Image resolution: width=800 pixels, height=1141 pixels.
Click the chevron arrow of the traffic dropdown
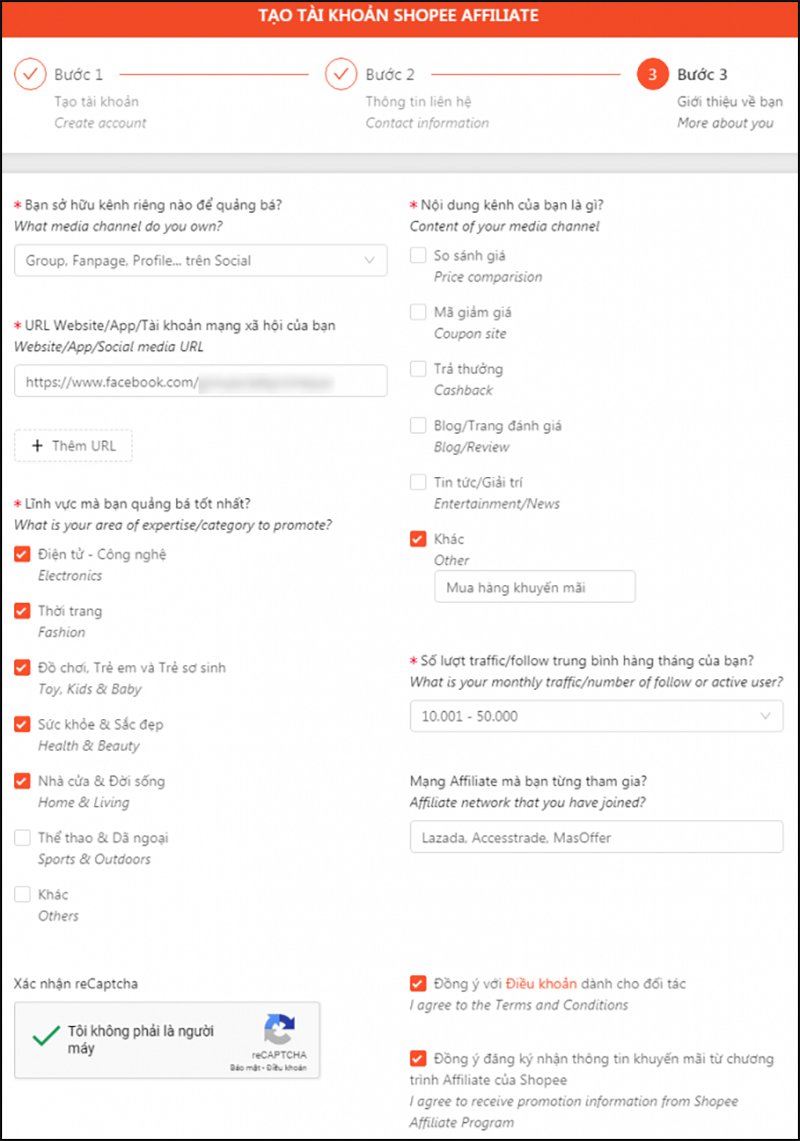click(x=765, y=716)
